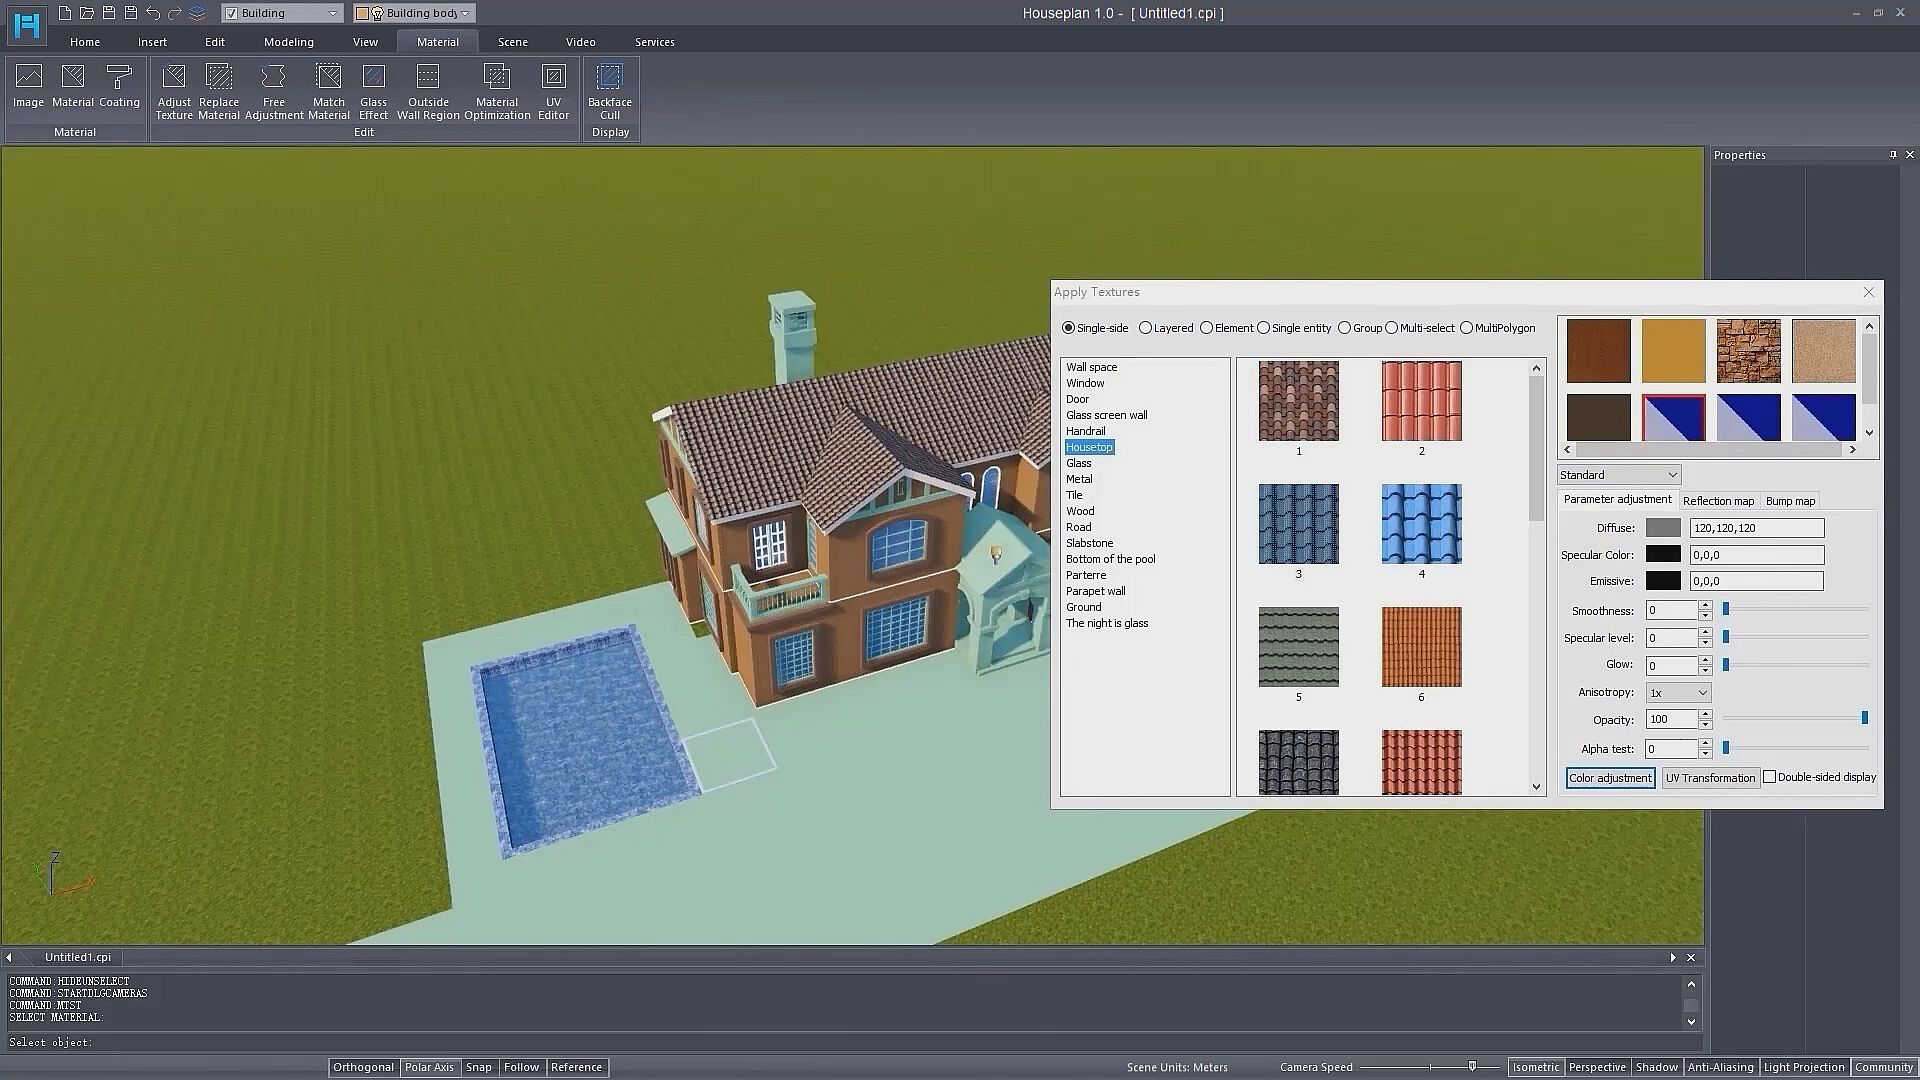1920x1080 pixels.
Task: Click the Diffuse gray color swatch
Action: [x=1663, y=528]
